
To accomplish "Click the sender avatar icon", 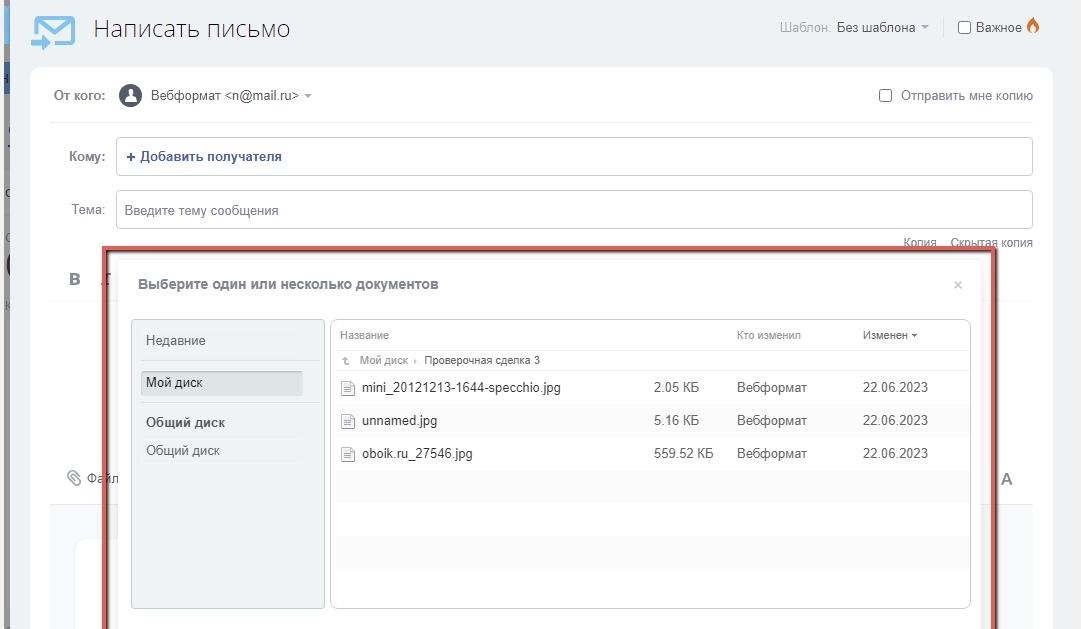I will pos(130,96).
